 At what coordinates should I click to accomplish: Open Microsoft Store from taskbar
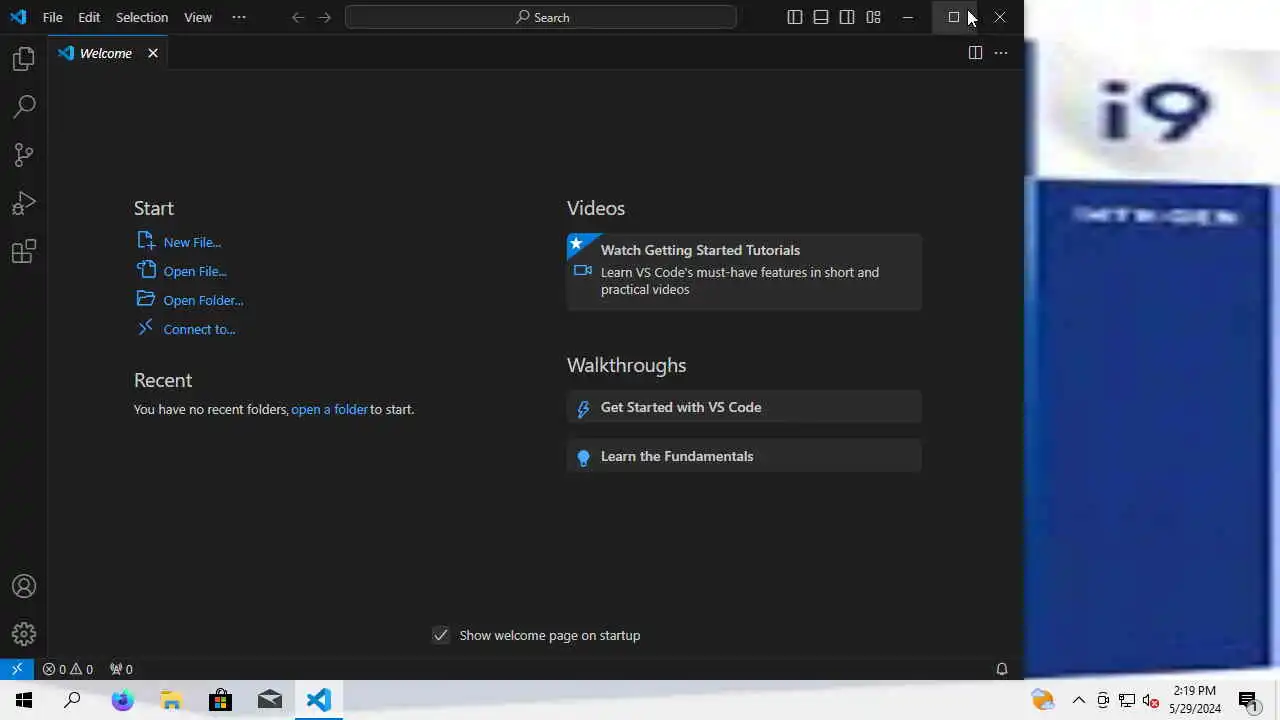[220, 700]
